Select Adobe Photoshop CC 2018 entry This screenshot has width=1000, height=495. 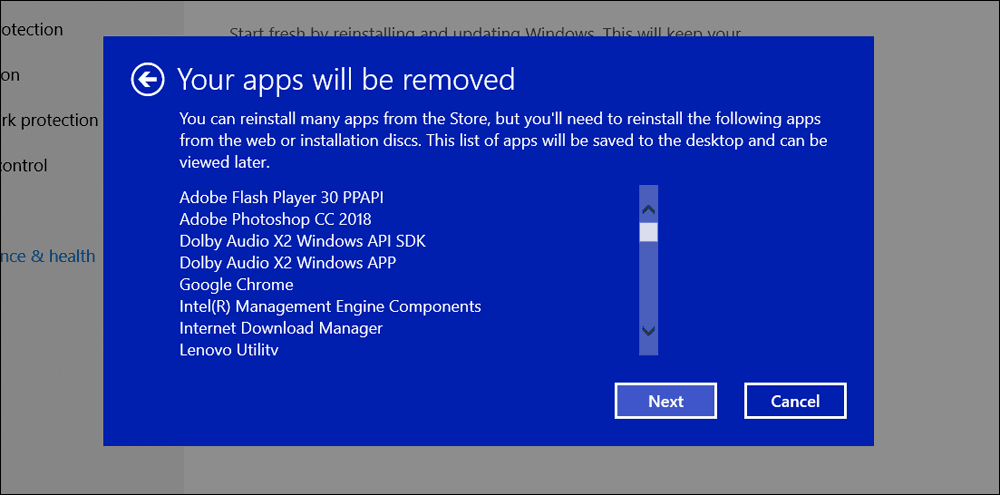[276, 219]
